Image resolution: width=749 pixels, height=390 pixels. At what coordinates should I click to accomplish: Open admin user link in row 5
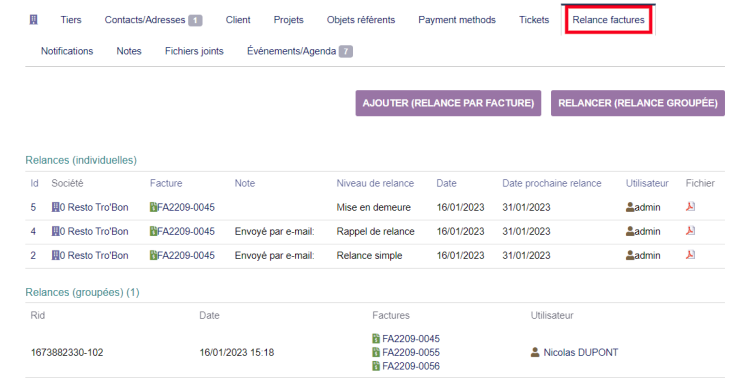647,207
